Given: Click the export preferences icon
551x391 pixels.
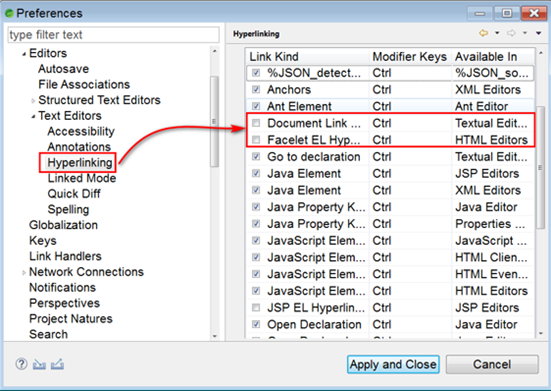Looking at the screenshot, I should (57, 364).
